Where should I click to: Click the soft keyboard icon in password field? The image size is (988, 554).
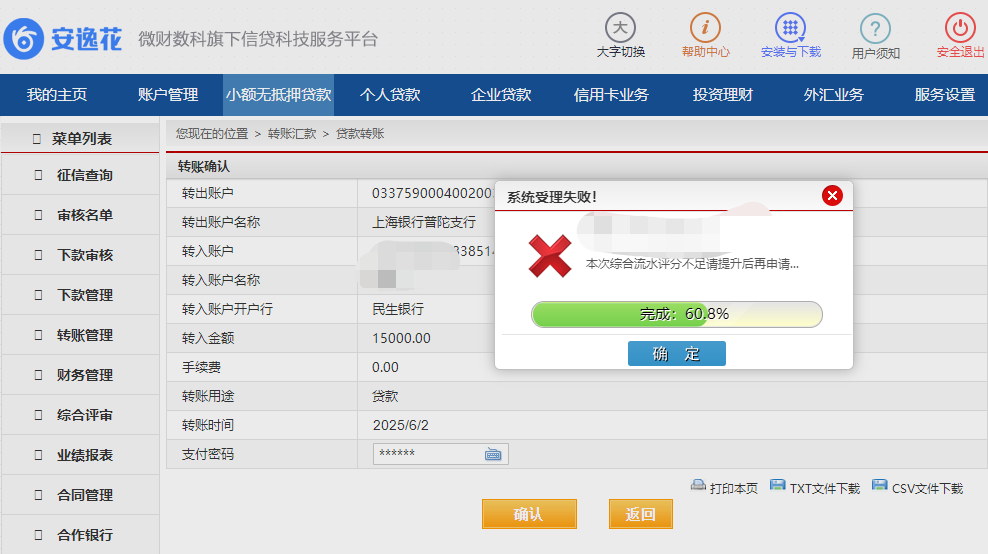493,454
